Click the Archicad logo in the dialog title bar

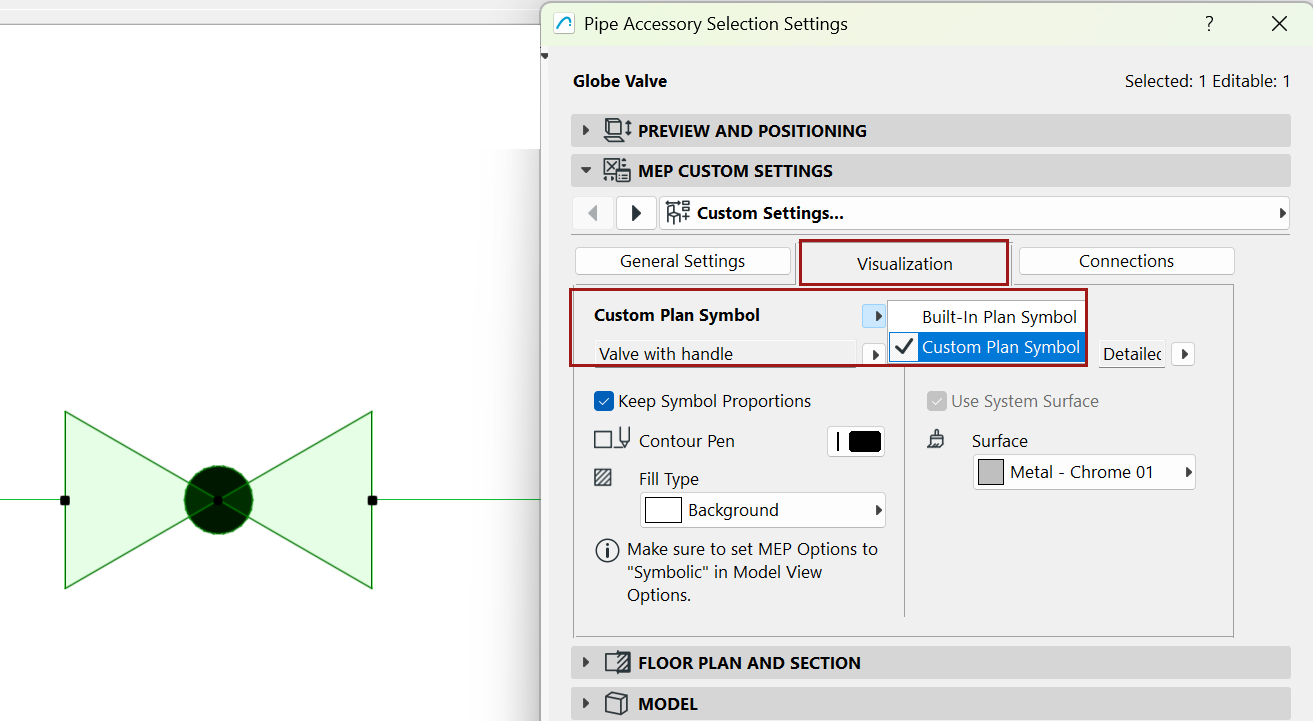click(x=564, y=24)
